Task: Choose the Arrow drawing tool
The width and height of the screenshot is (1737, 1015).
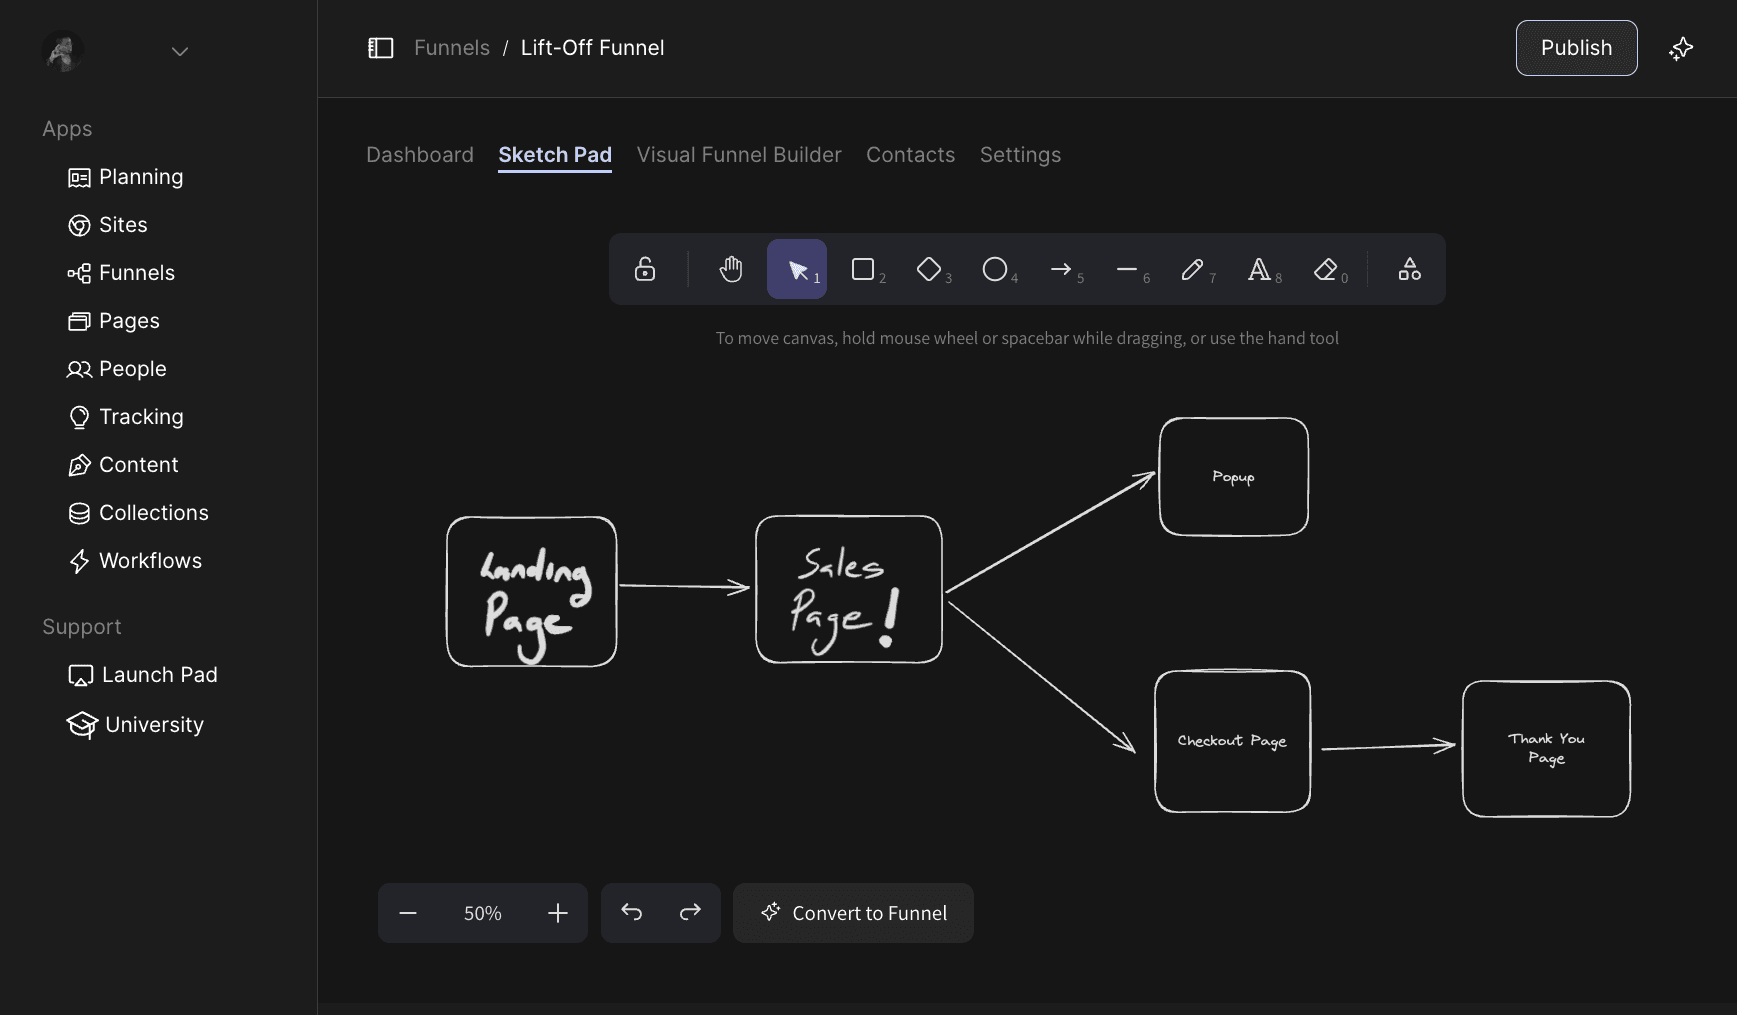Action: 1061,269
